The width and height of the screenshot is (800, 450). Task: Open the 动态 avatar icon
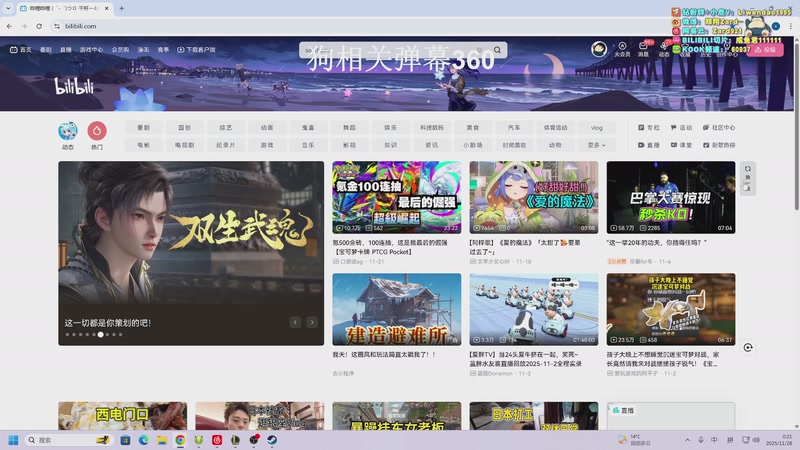[x=68, y=131]
